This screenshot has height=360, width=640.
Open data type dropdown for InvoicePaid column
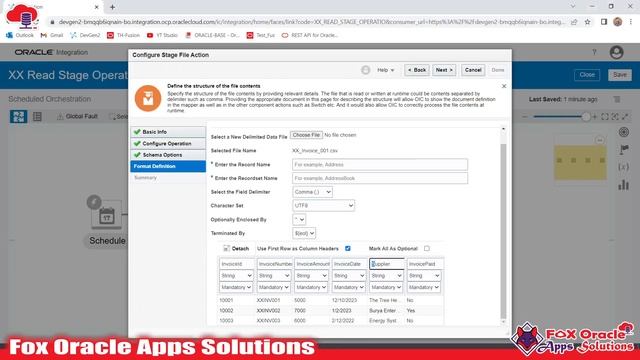(x=424, y=276)
